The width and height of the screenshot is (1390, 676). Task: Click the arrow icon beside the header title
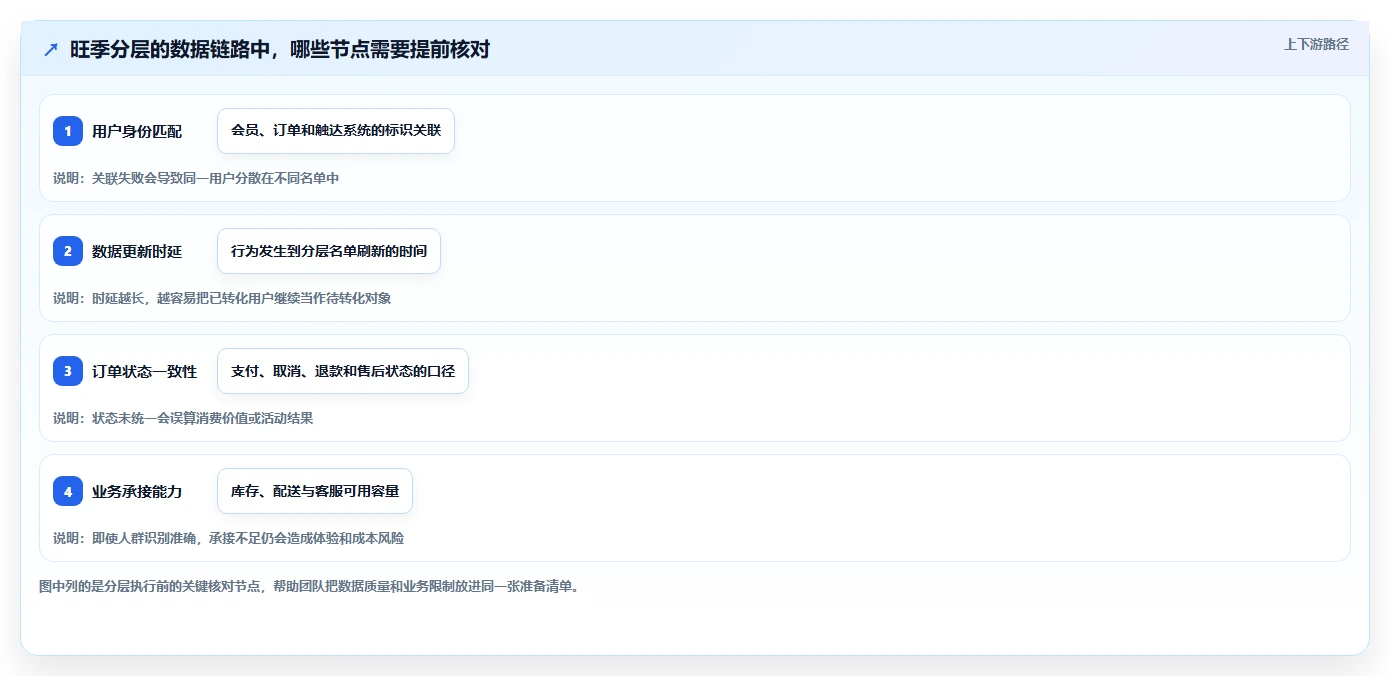pyautogui.click(x=51, y=49)
